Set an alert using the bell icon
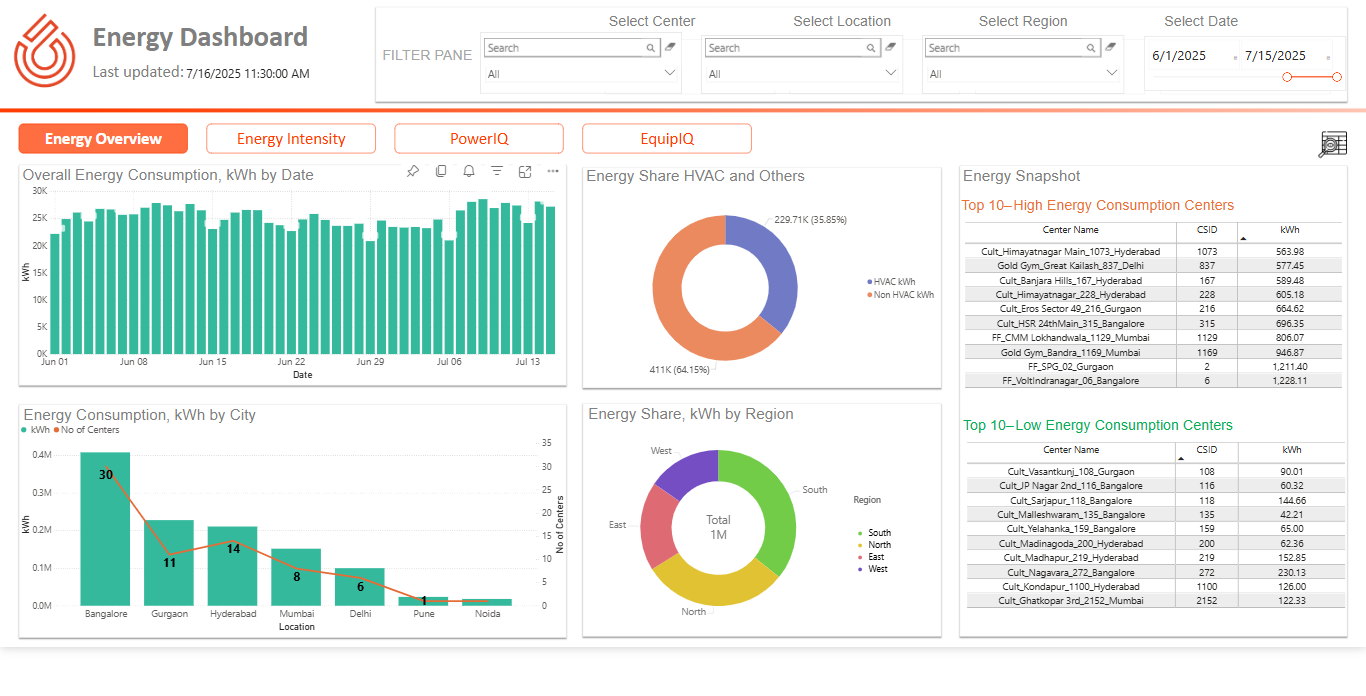Screen dimensions: 1366x696 point(469,172)
